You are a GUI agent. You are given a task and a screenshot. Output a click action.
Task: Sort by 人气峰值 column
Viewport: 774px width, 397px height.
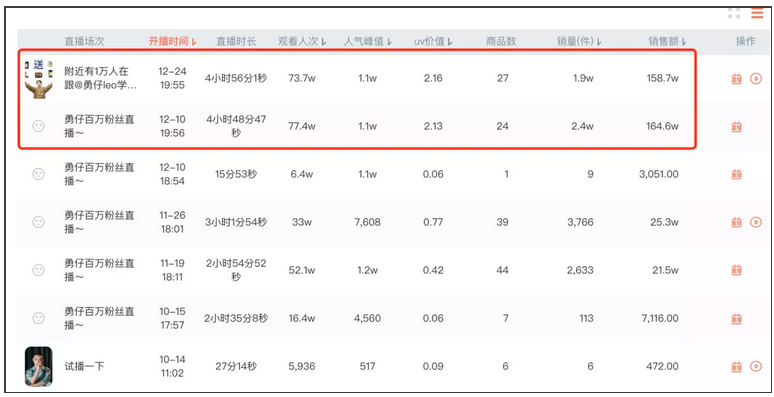pyautogui.click(x=368, y=41)
